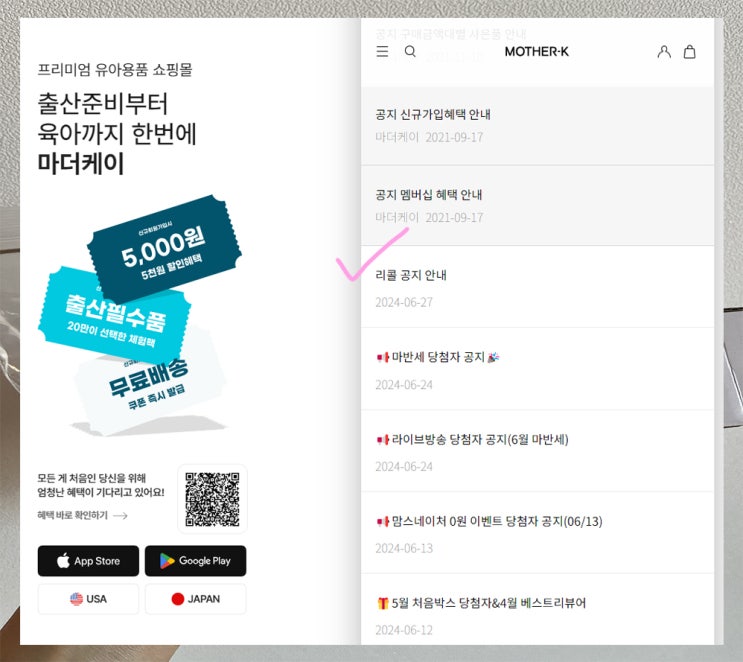Viewport: 743px width, 662px height.
Task: Open 맘스네이처 0원 이벤트 당첨자 공지 post
Action: tap(537, 533)
